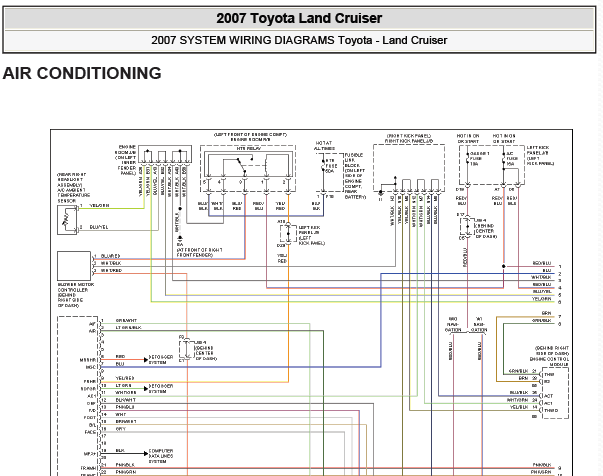Screen dimensions: 603x476
Task: Click the 'LT GRN/BLK' wire label at pin 2
Action: [128, 328]
